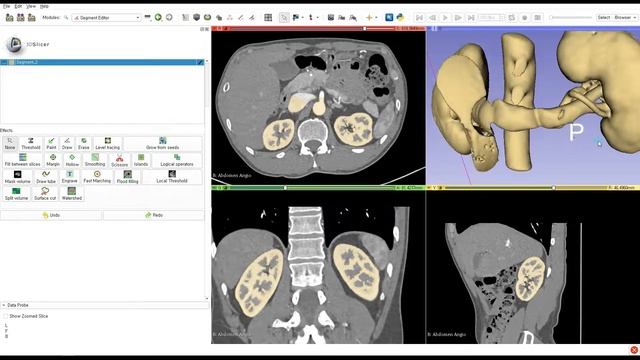Activate the Threshold effect
Viewport: 640px width, 360px height.
pyautogui.click(x=31, y=144)
